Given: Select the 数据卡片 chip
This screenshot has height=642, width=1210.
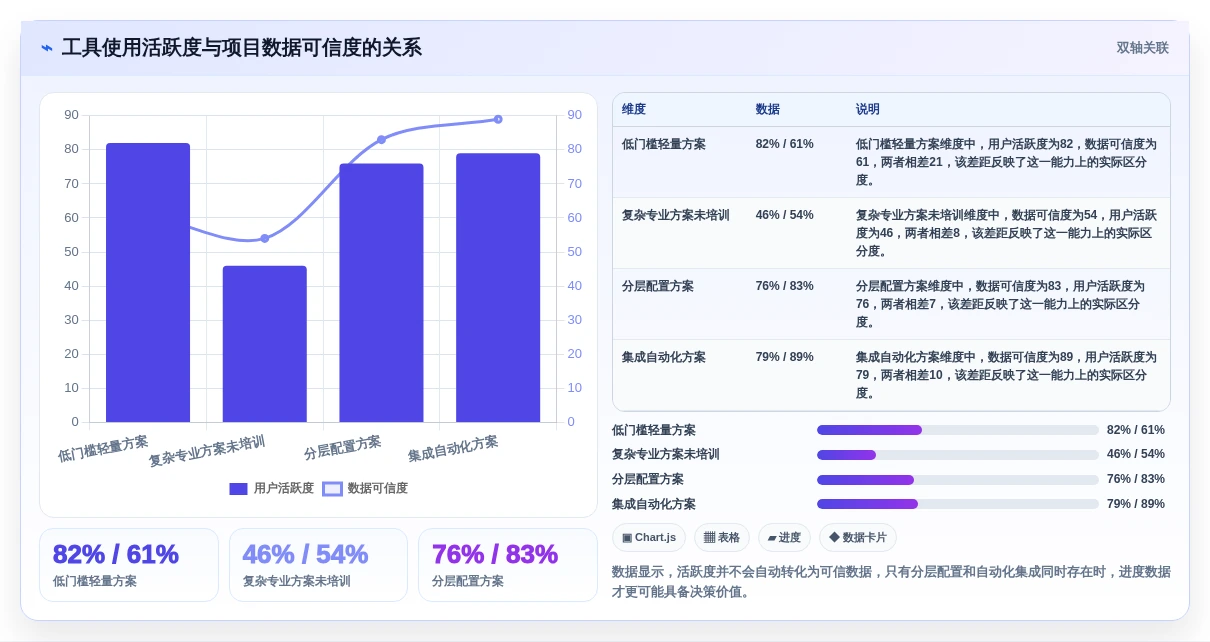Looking at the screenshot, I should coord(858,537).
